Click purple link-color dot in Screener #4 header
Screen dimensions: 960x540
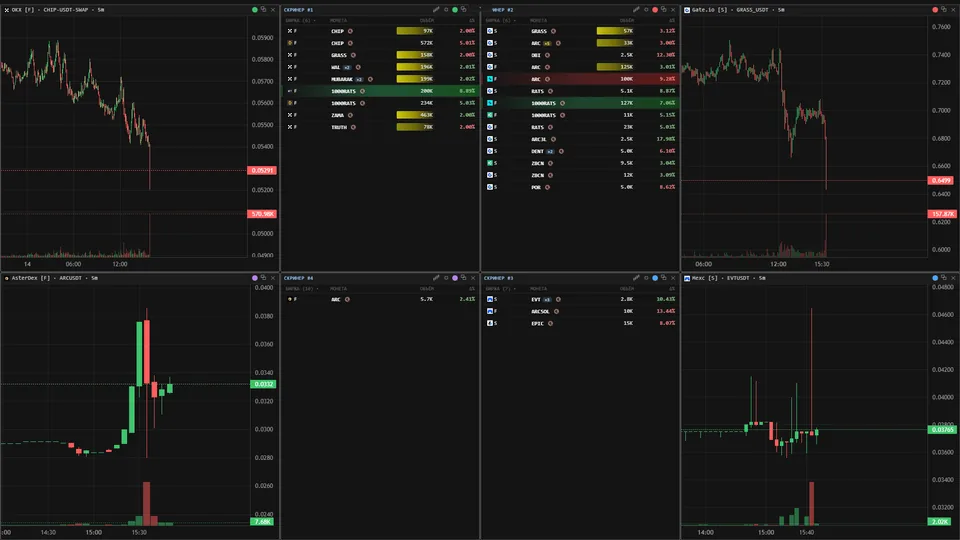coord(455,278)
